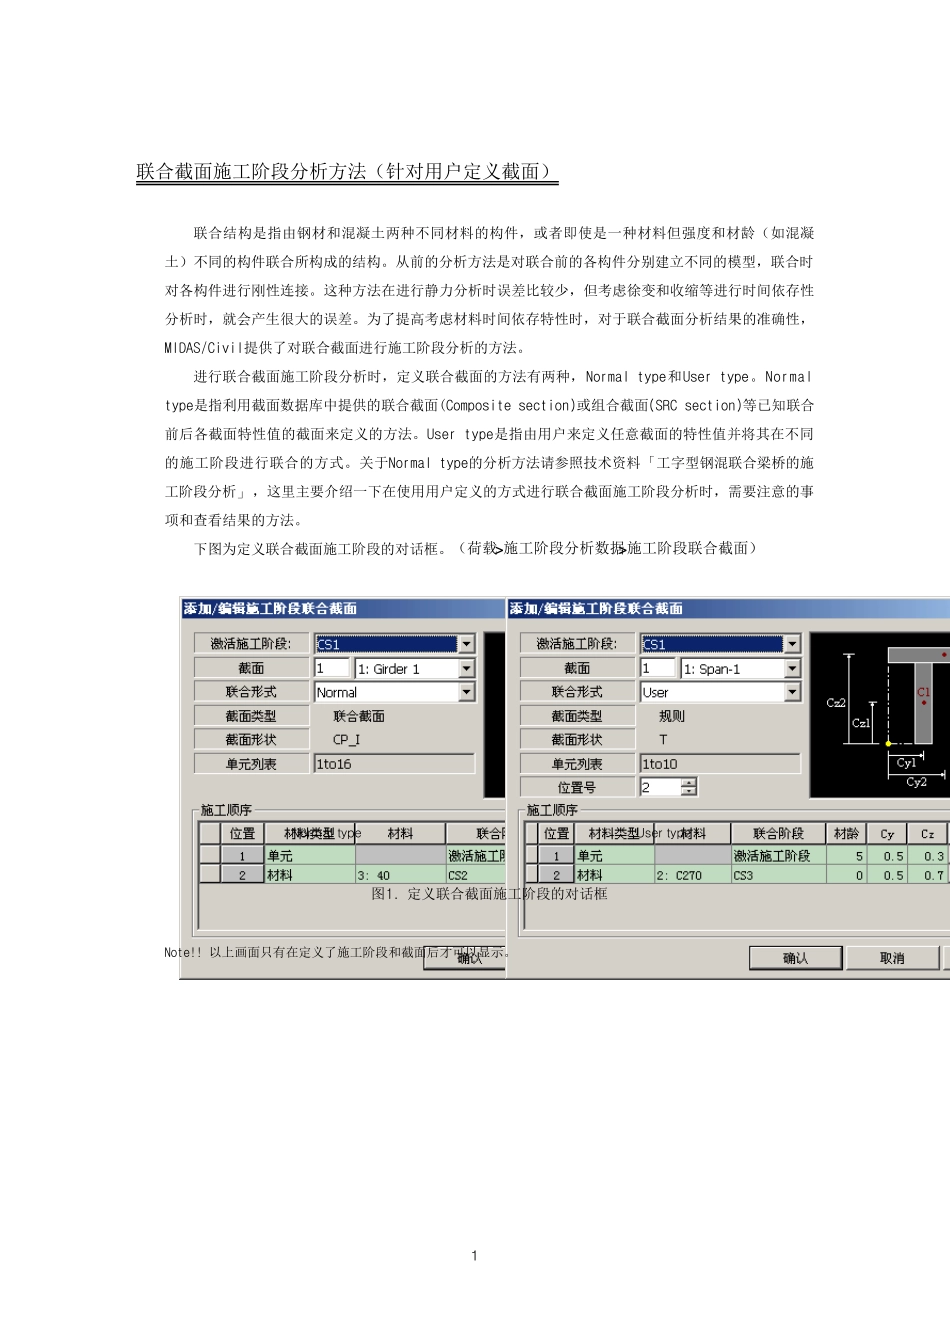This screenshot has height=1344, width=950.
Task: Click the 材料 column header in the left table
Action: click(400, 833)
